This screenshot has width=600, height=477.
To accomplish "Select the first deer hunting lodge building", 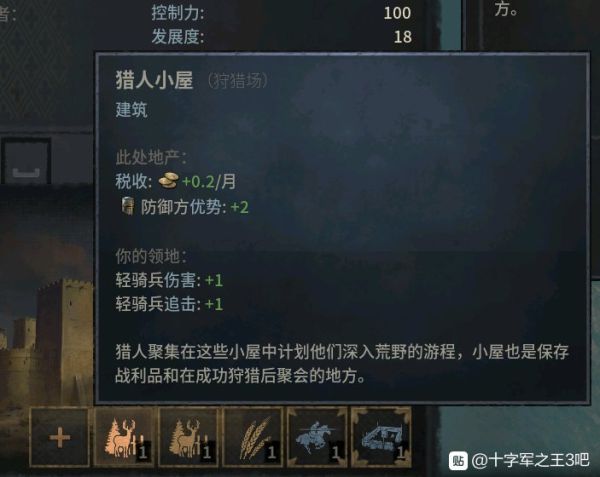I will [x=124, y=437].
